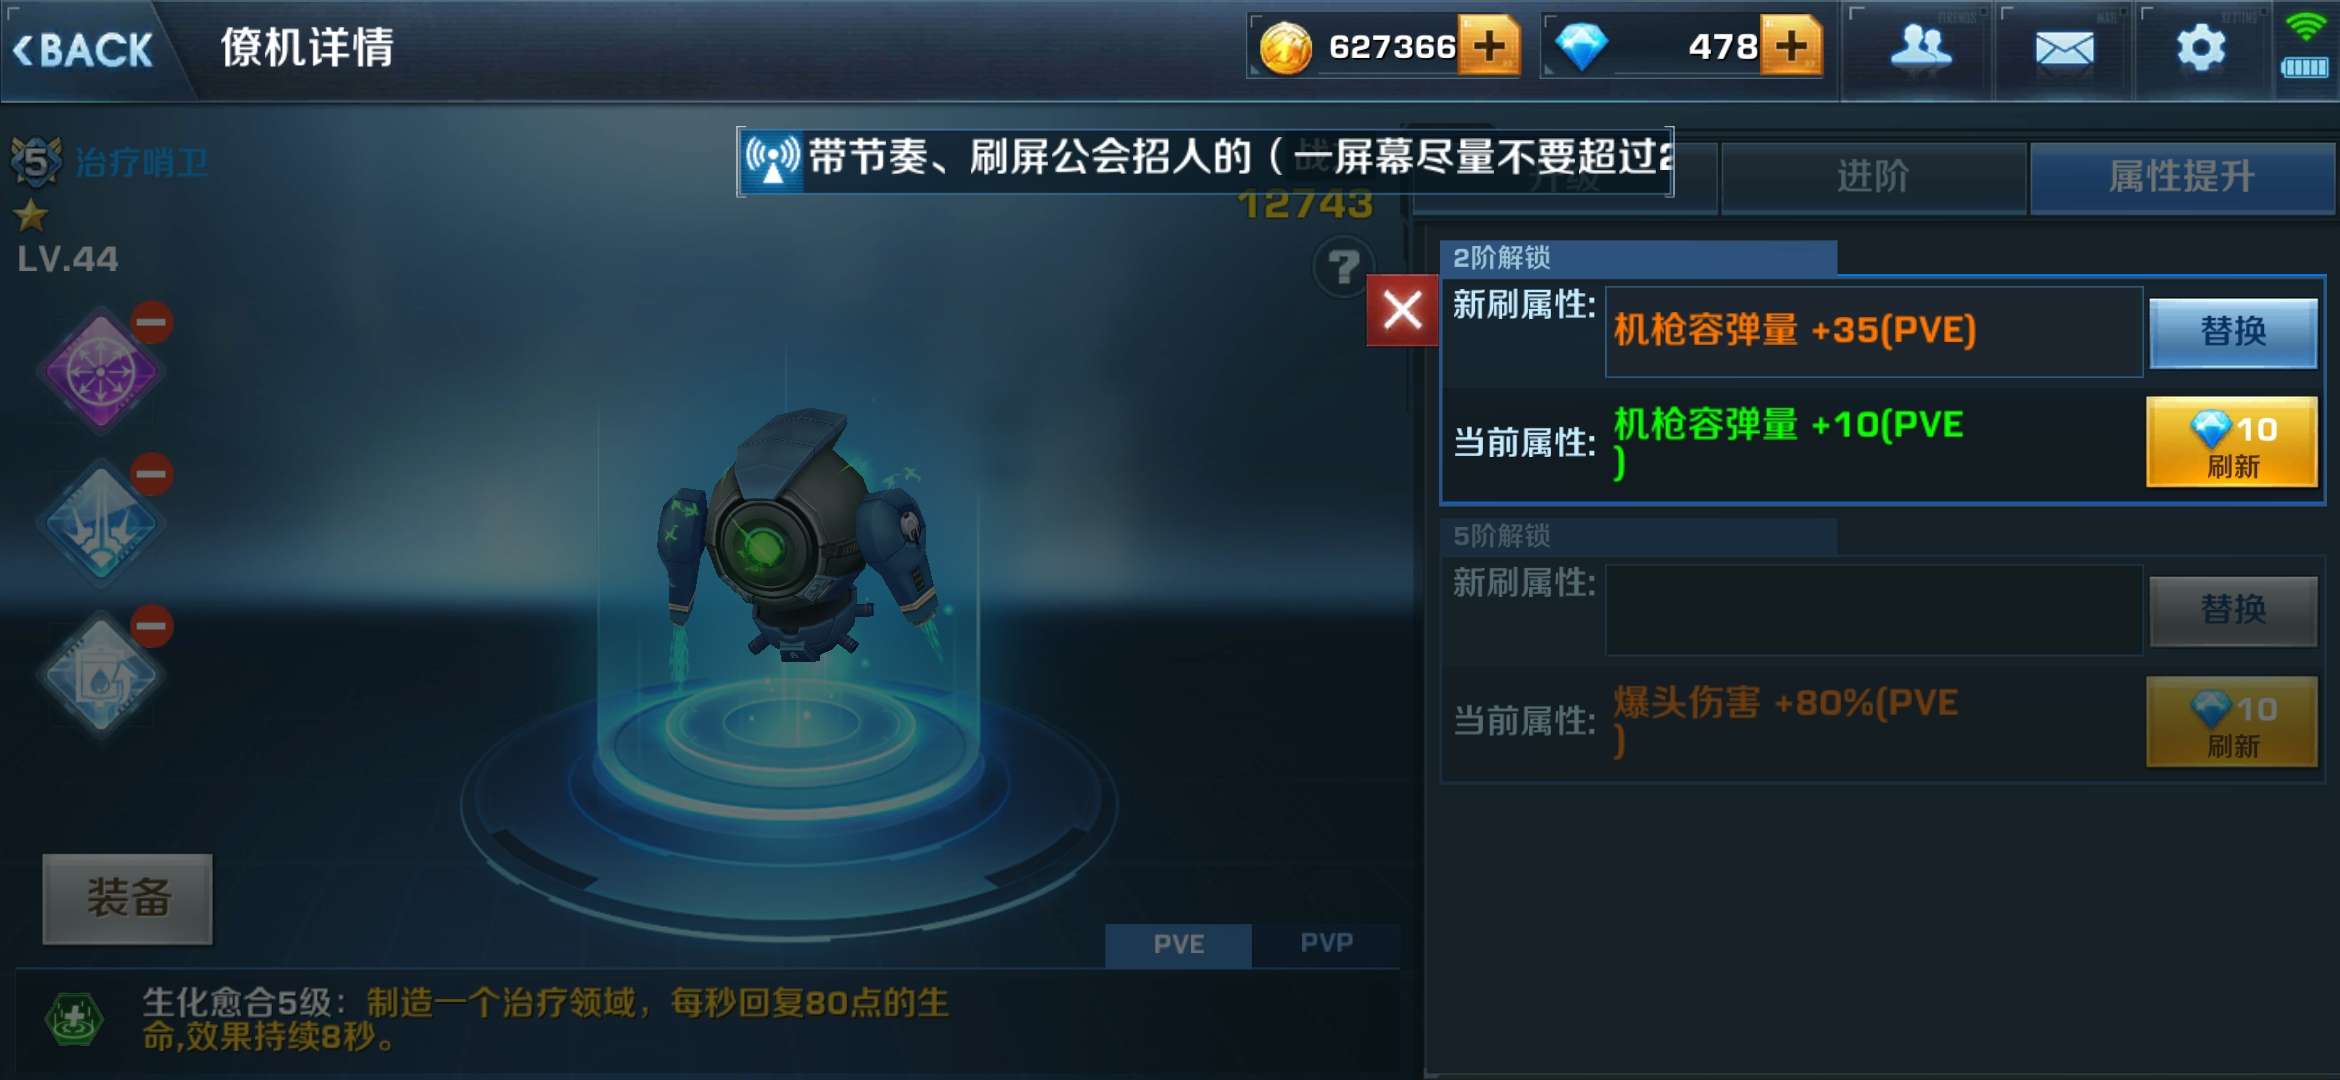Select the blue missile skill chip
The image size is (2340, 1080).
click(101, 524)
